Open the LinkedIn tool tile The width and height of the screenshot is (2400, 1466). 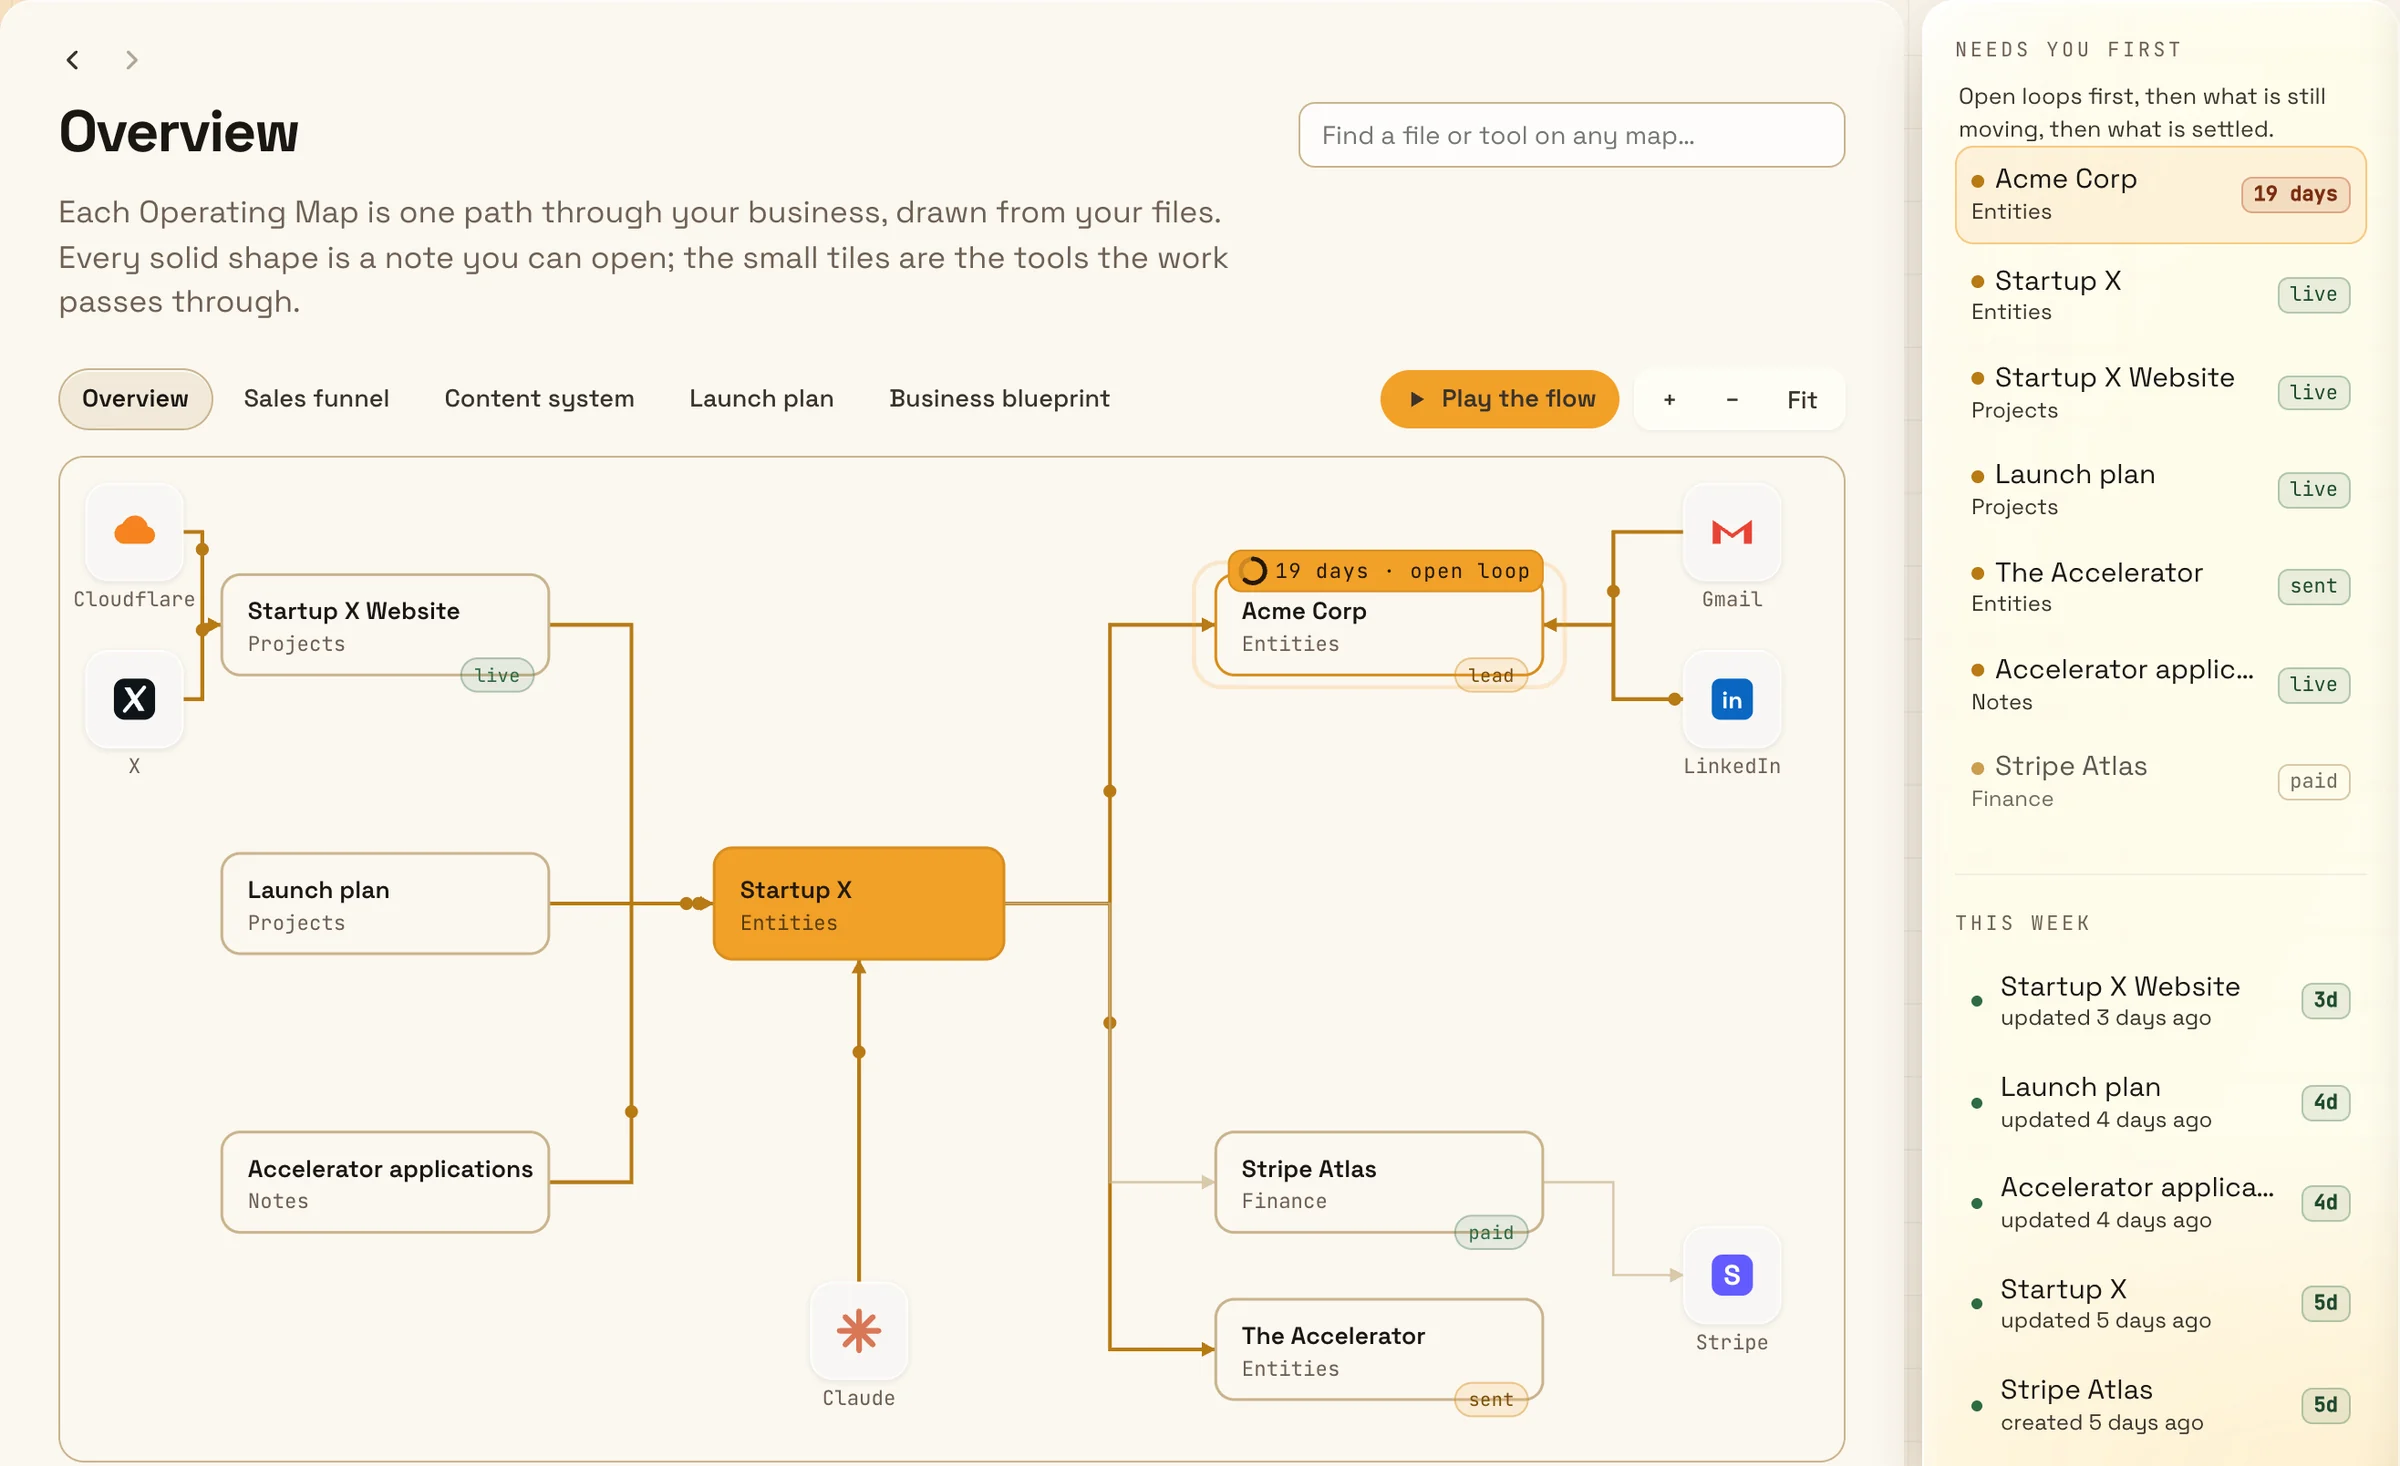click(x=1732, y=699)
